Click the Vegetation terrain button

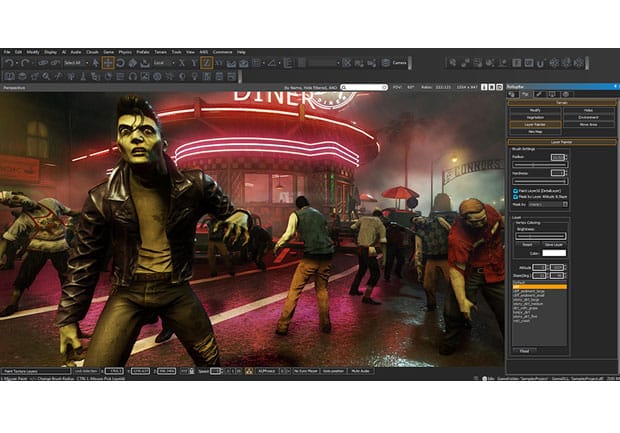(535, 117)
